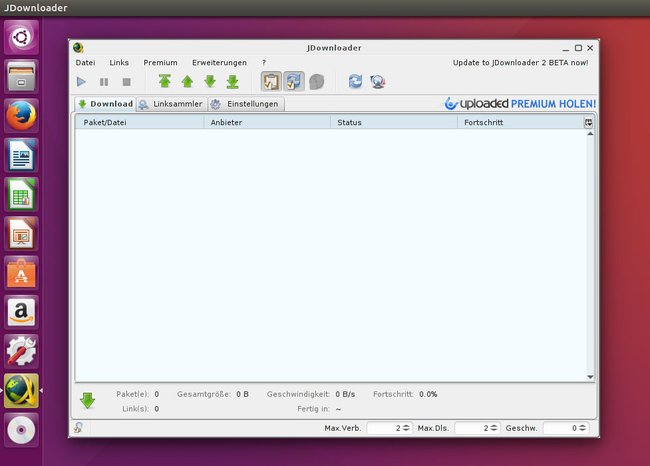Viewport: 650px width, 466px height.
Task: Move selection to top of list
Action: 165,81
